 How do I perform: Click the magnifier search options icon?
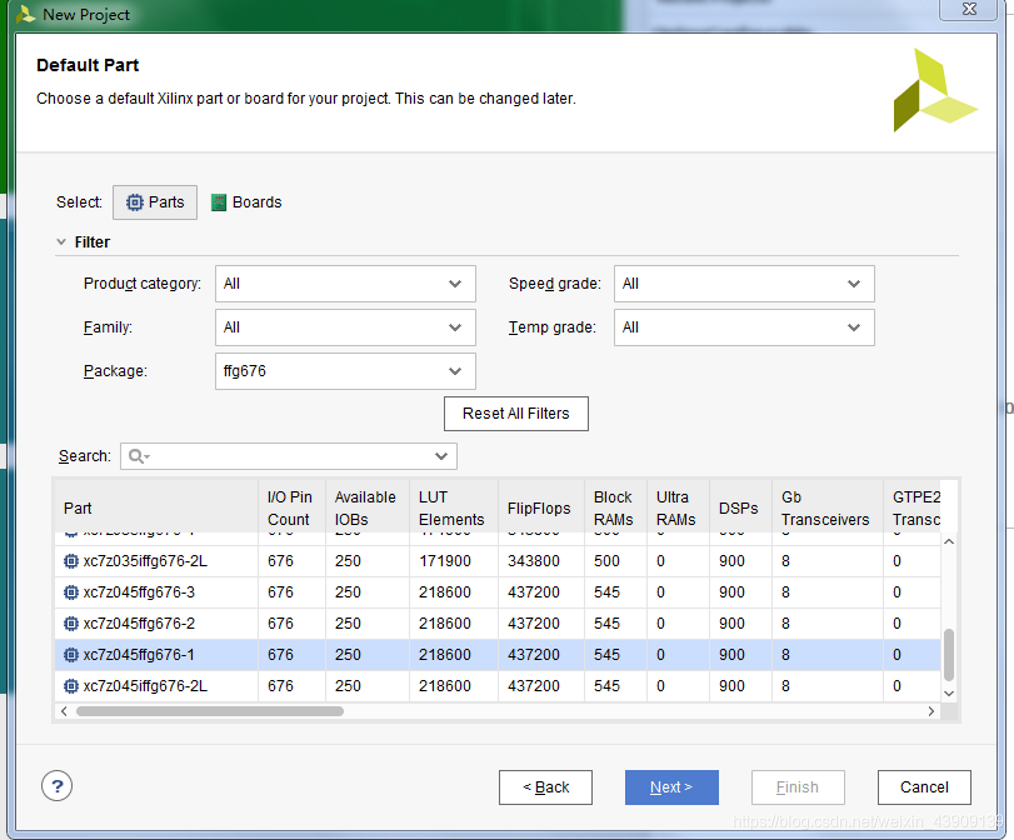point(139,457)
